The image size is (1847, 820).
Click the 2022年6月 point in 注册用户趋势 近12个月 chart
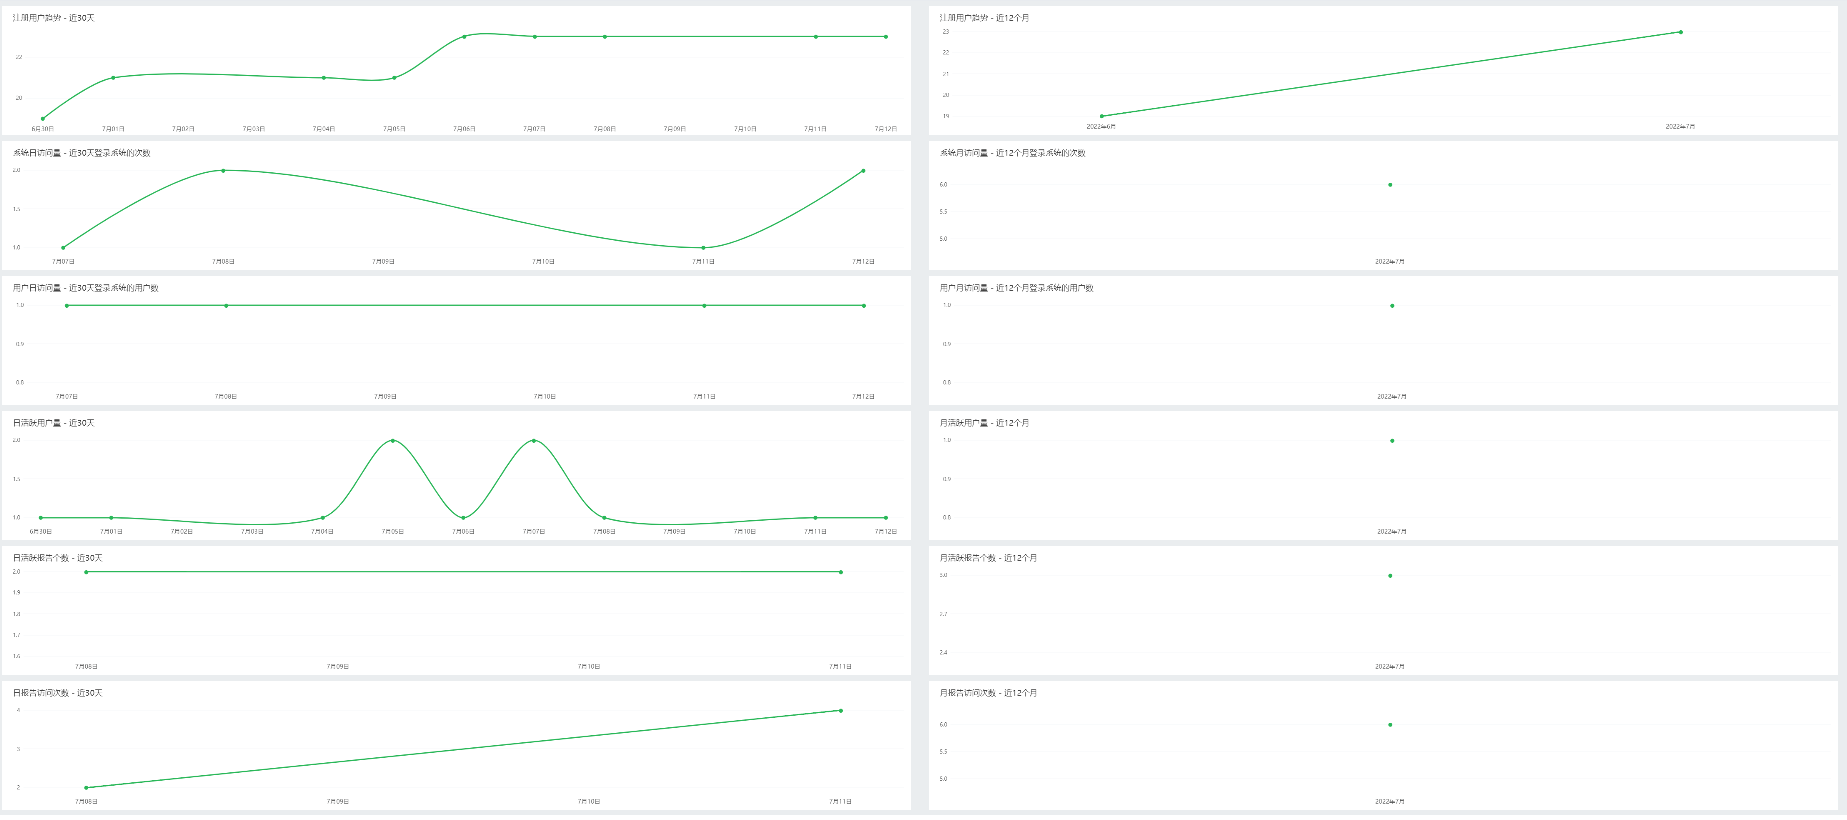(1102, 116)
